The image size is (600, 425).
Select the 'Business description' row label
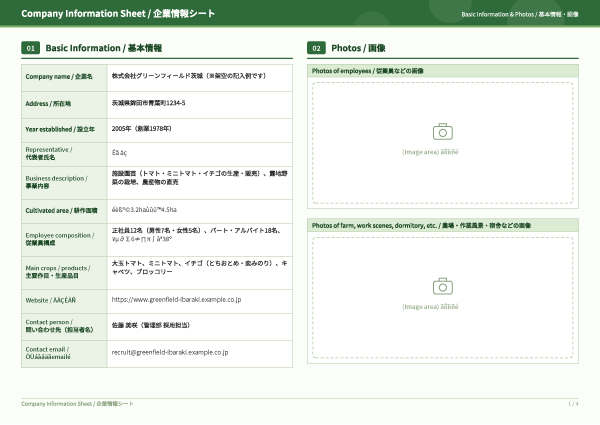click(57, 182)
